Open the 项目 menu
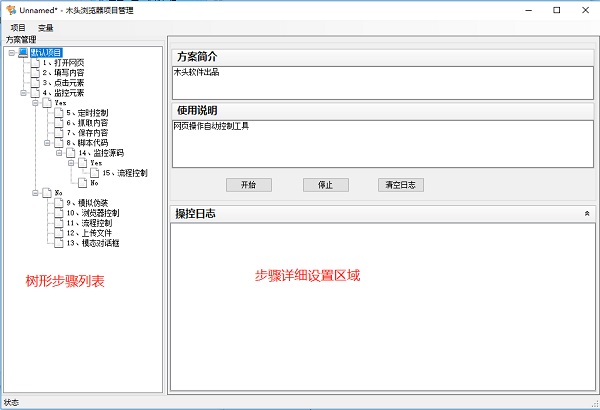The image size is (600, 410). (x=18, y=27)
